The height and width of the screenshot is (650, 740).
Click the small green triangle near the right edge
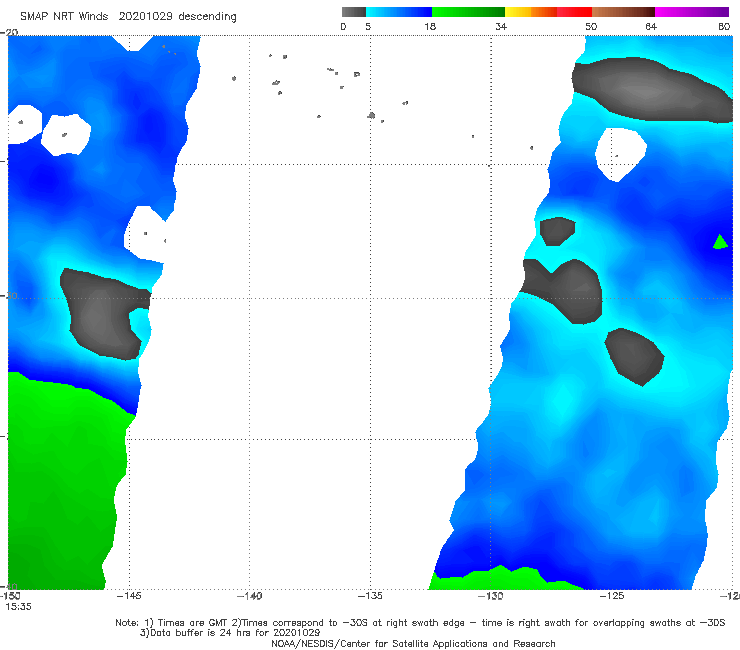tap(720, 242)
